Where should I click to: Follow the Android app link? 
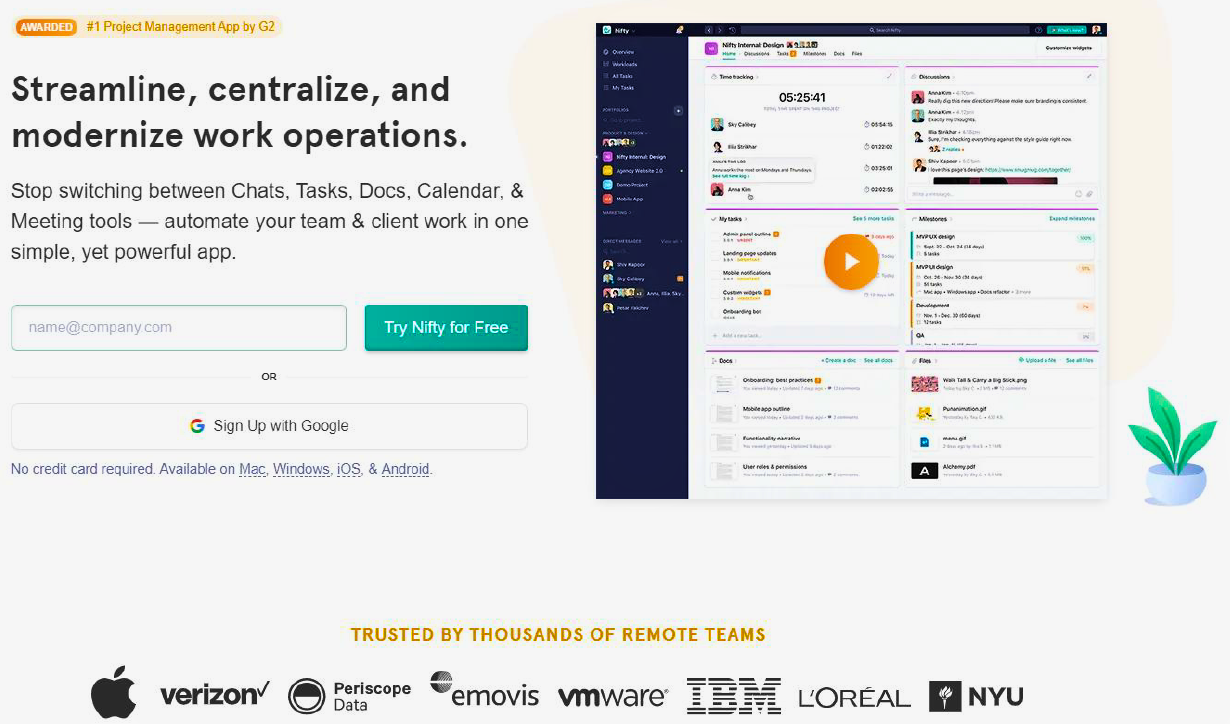[405, 469]
